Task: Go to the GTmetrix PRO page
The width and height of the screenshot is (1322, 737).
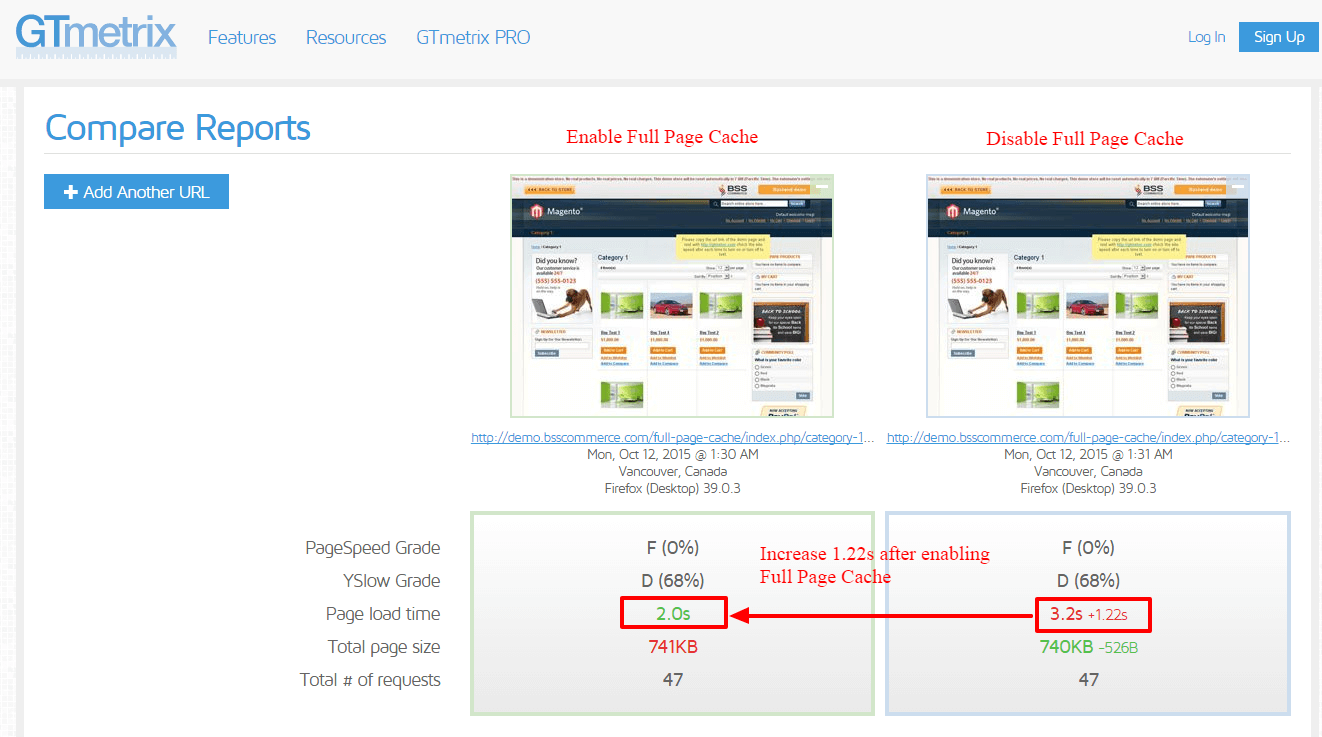Action: click(x=473, y=38)
